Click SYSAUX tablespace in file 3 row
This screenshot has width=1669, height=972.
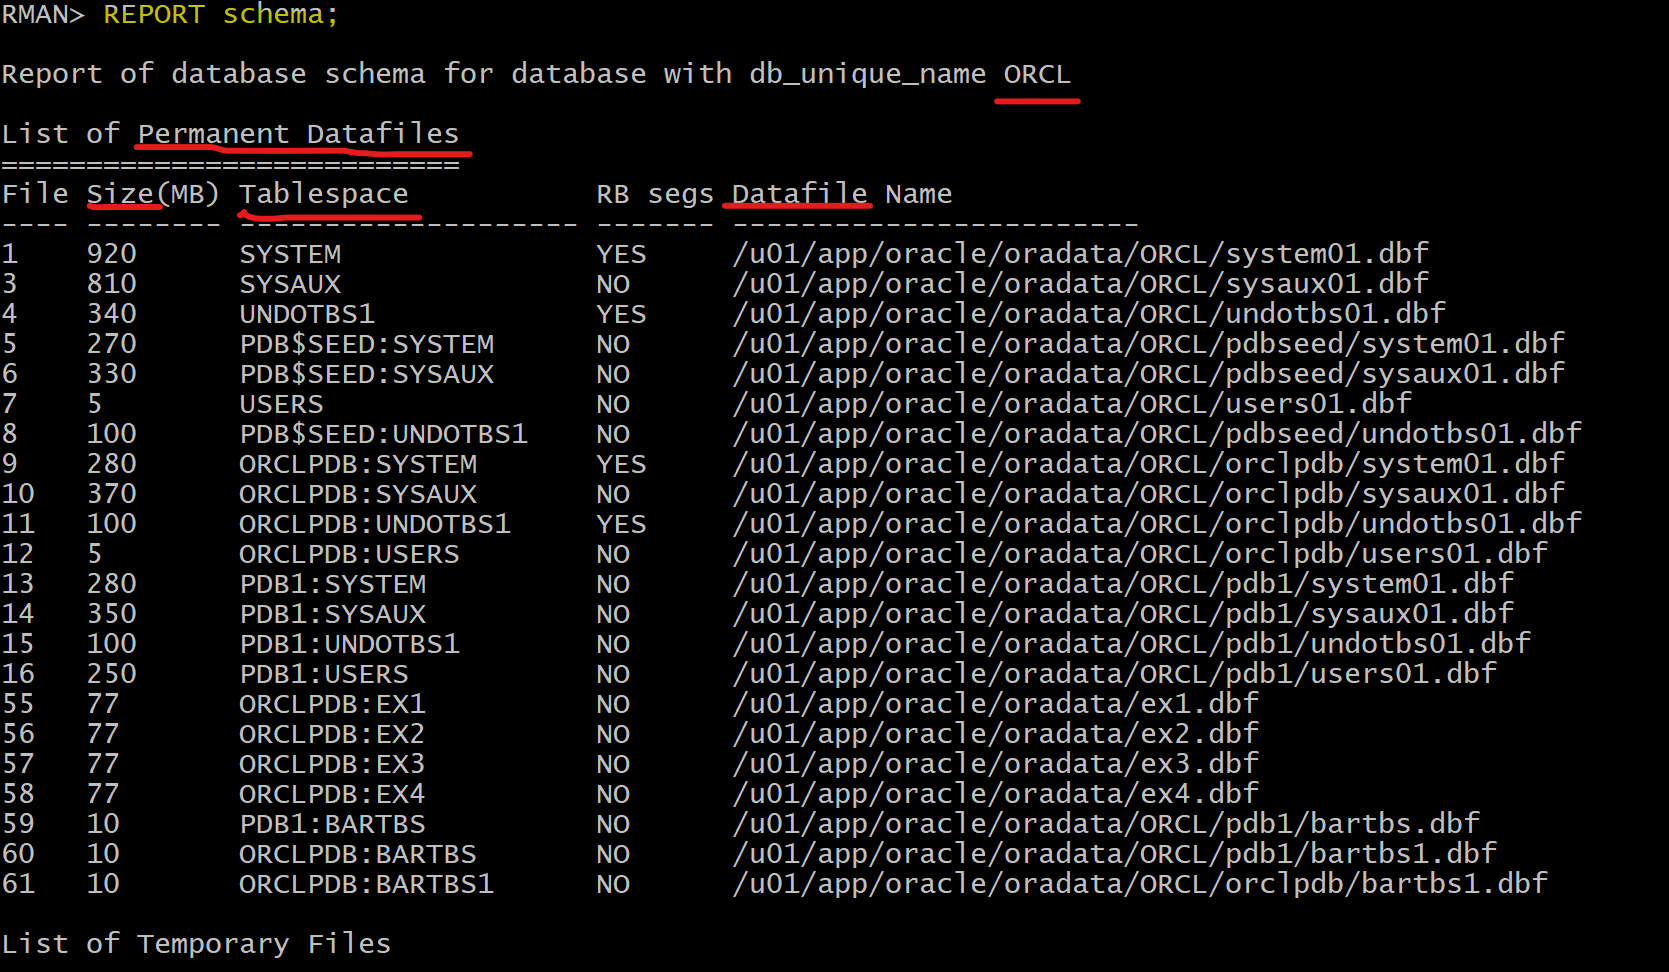pyautogui.click(x=290, y=284)
